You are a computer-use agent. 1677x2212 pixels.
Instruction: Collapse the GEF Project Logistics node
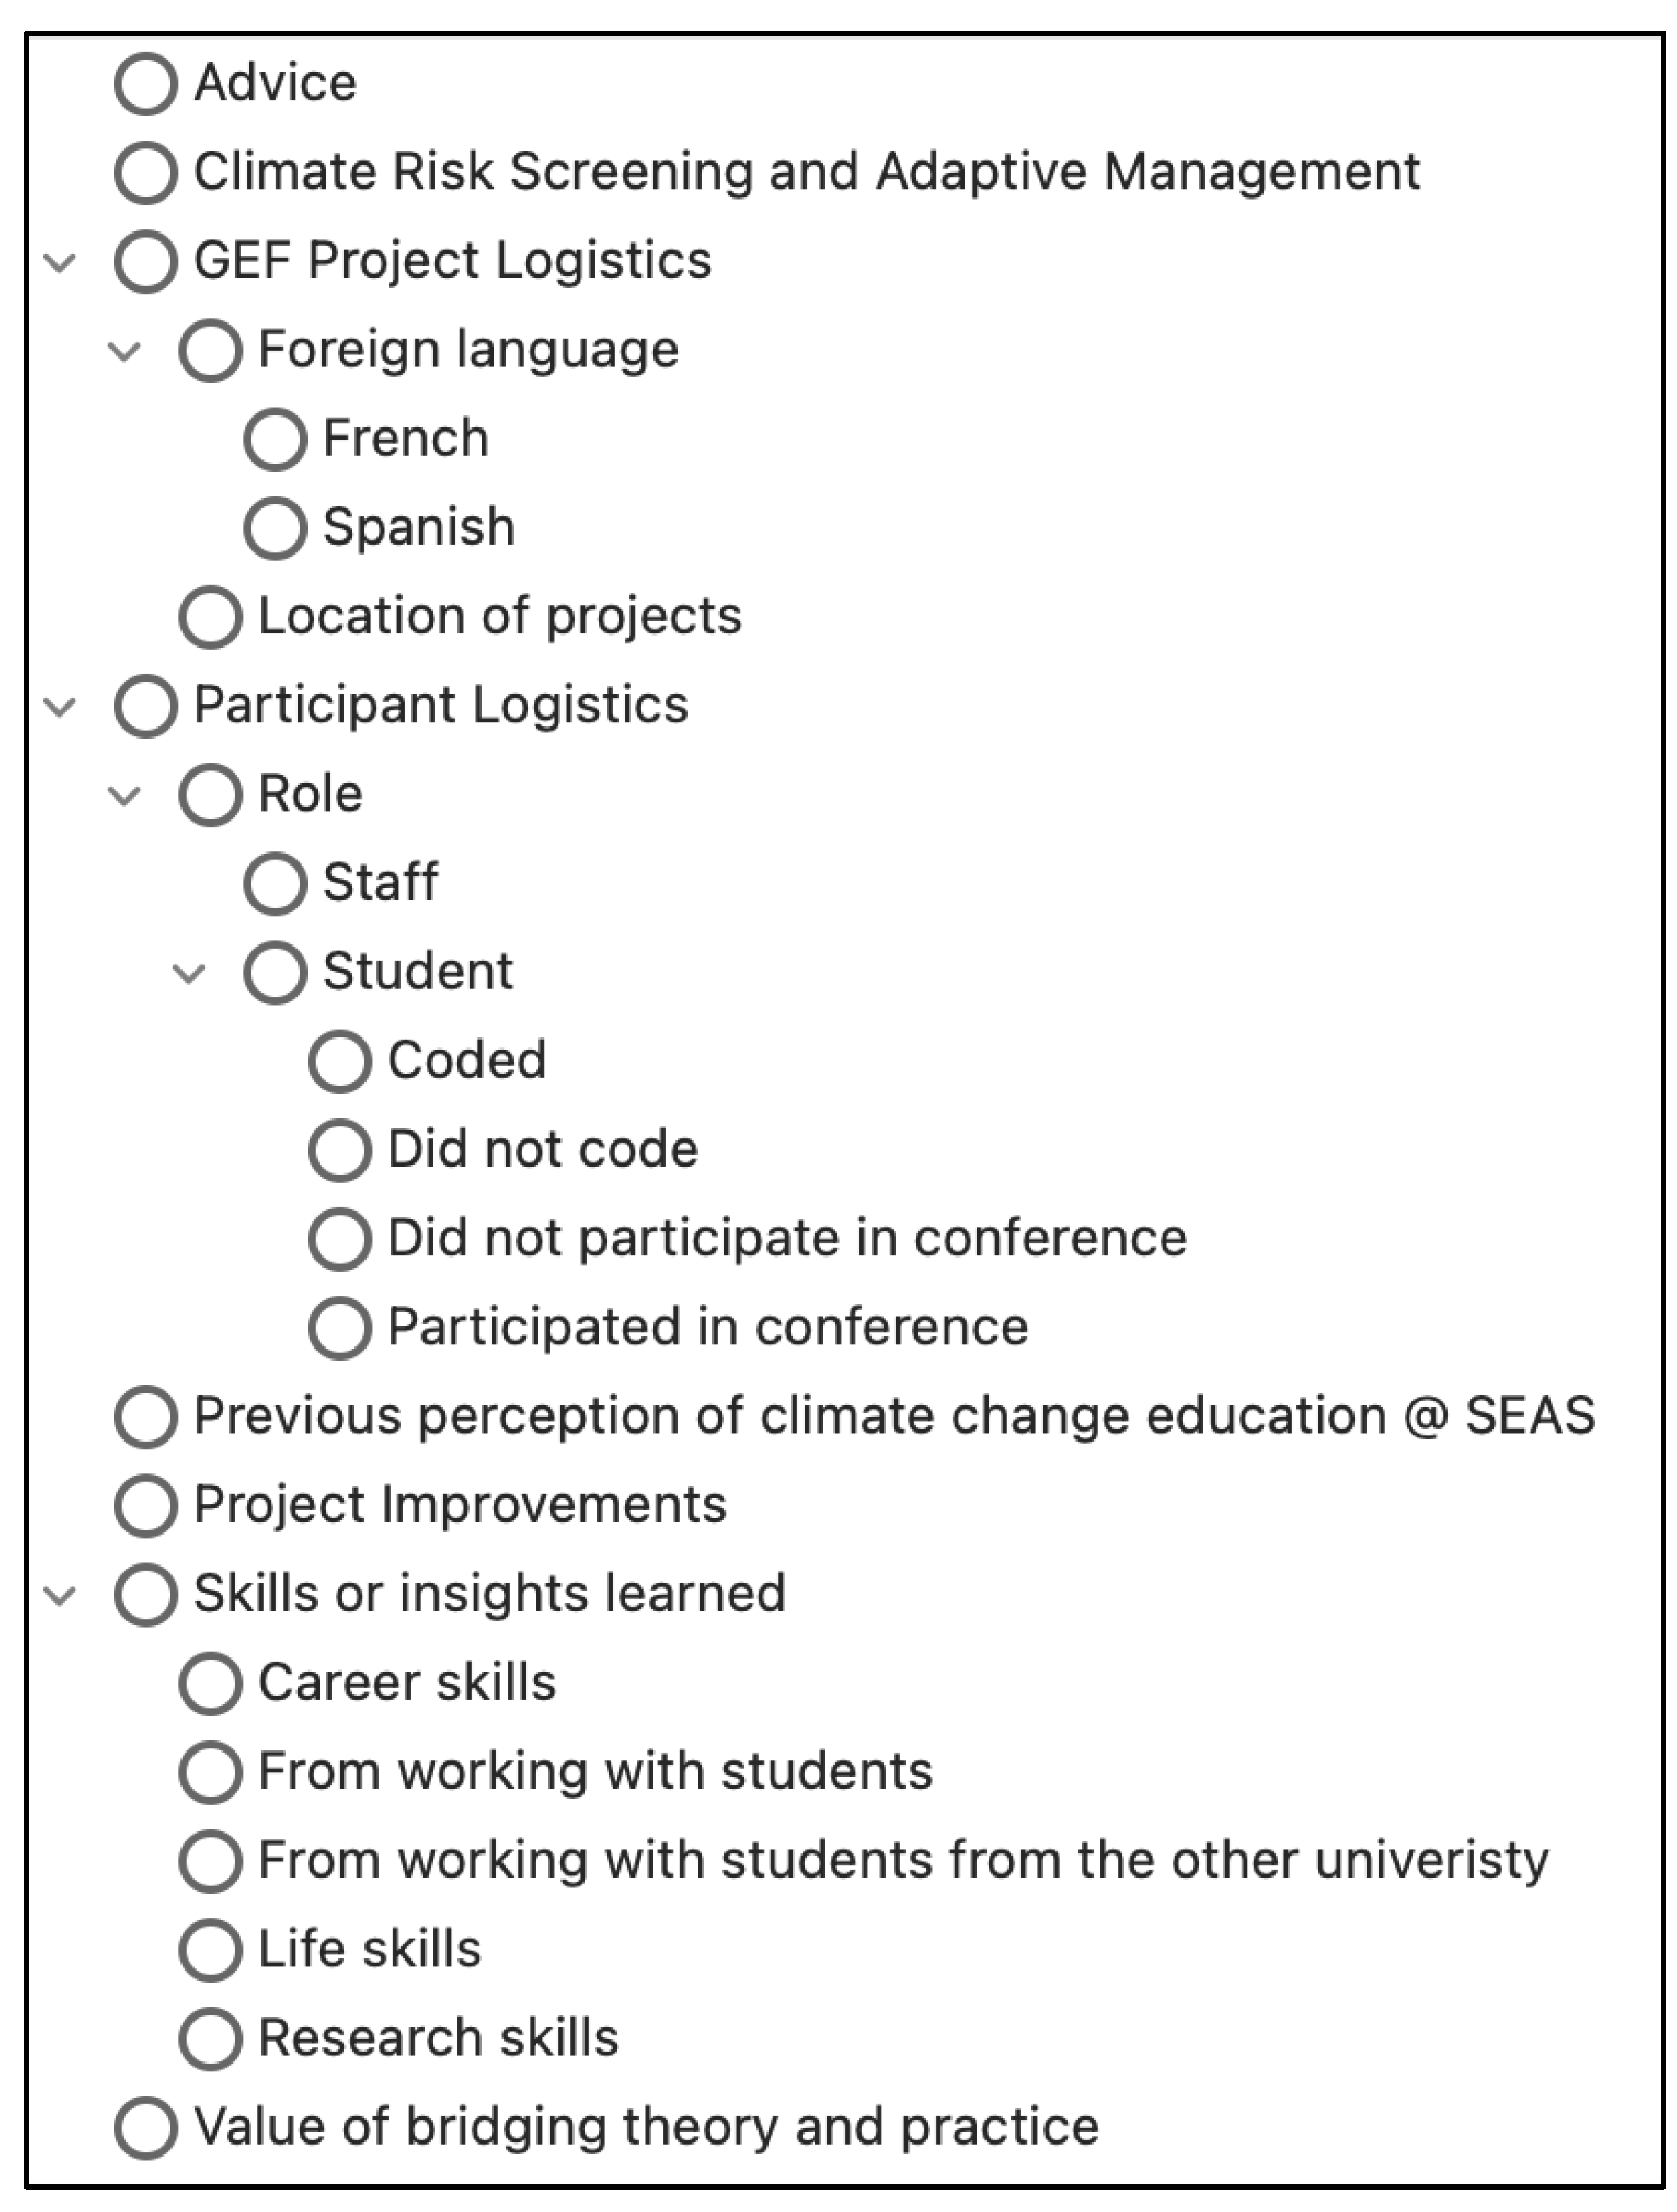(x=61, y=263)
